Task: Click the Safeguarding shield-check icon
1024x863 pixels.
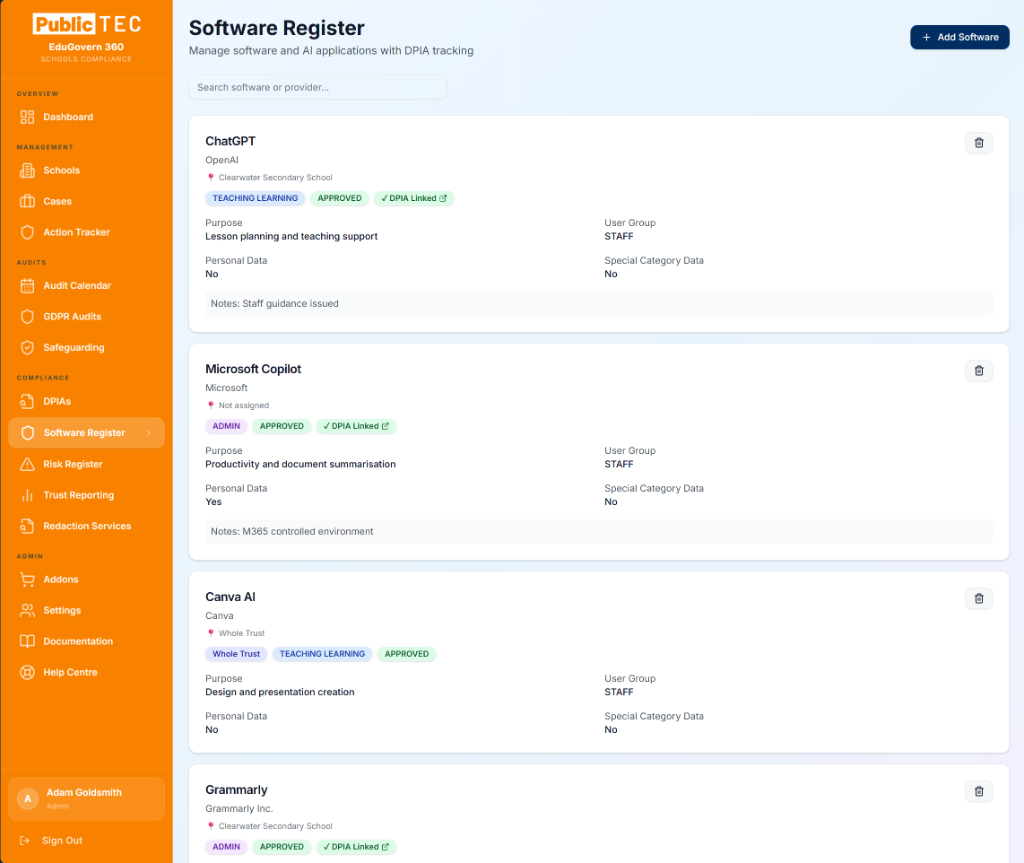Action: [27, 348]
